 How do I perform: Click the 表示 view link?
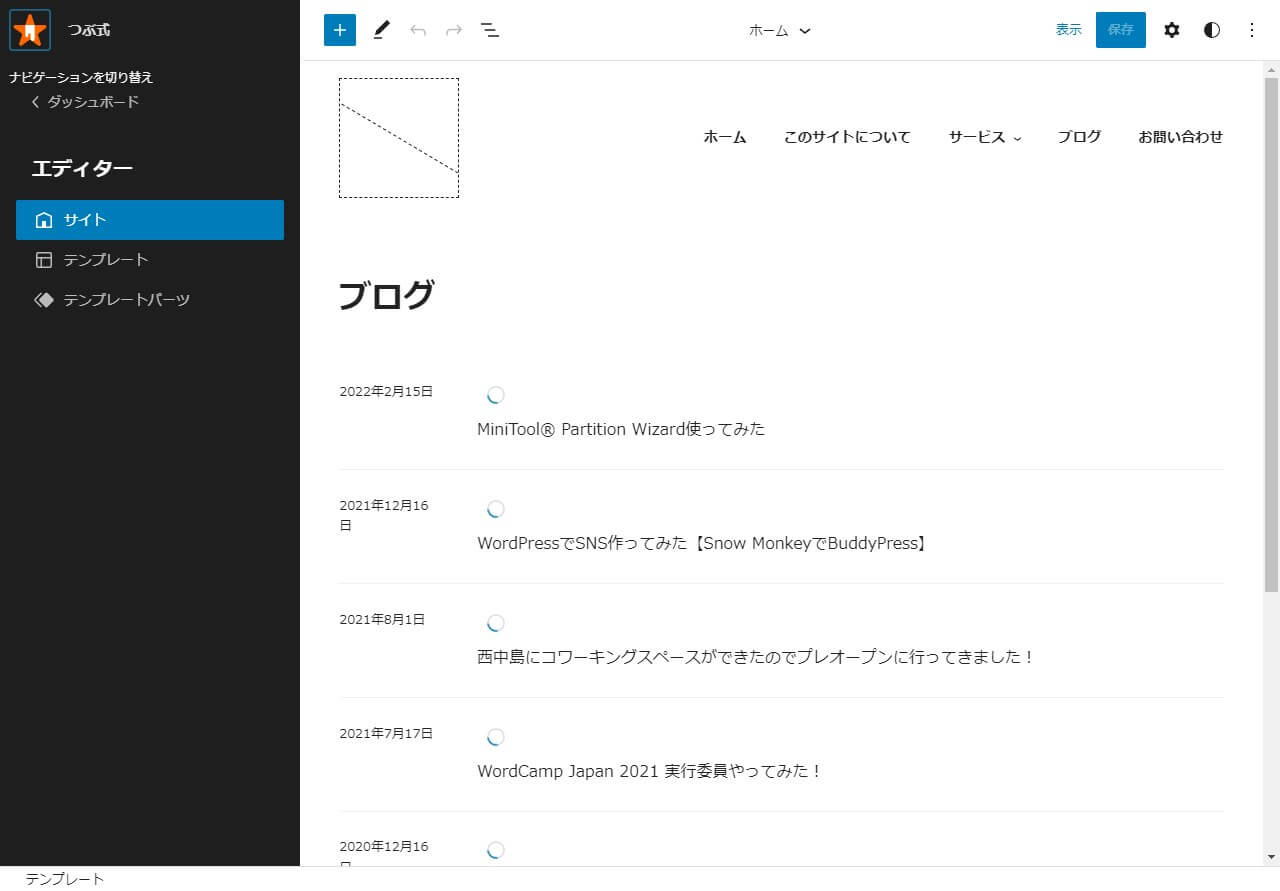1067,30
